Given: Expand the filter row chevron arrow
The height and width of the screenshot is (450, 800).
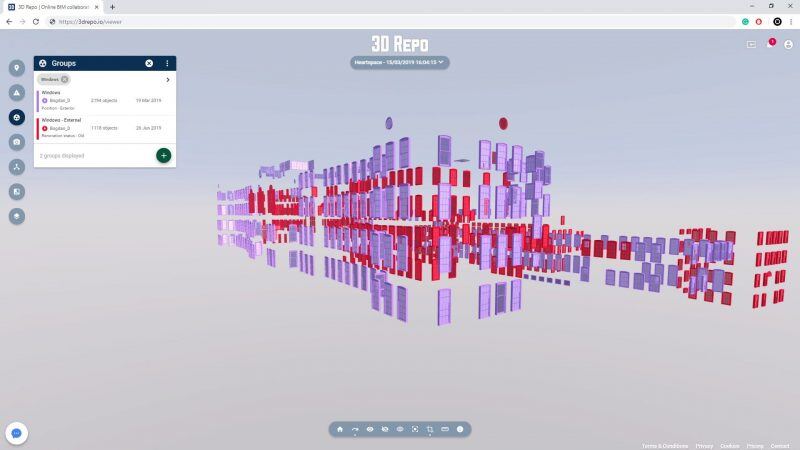Looking at the screenshot, I should (x=168, y=80).
